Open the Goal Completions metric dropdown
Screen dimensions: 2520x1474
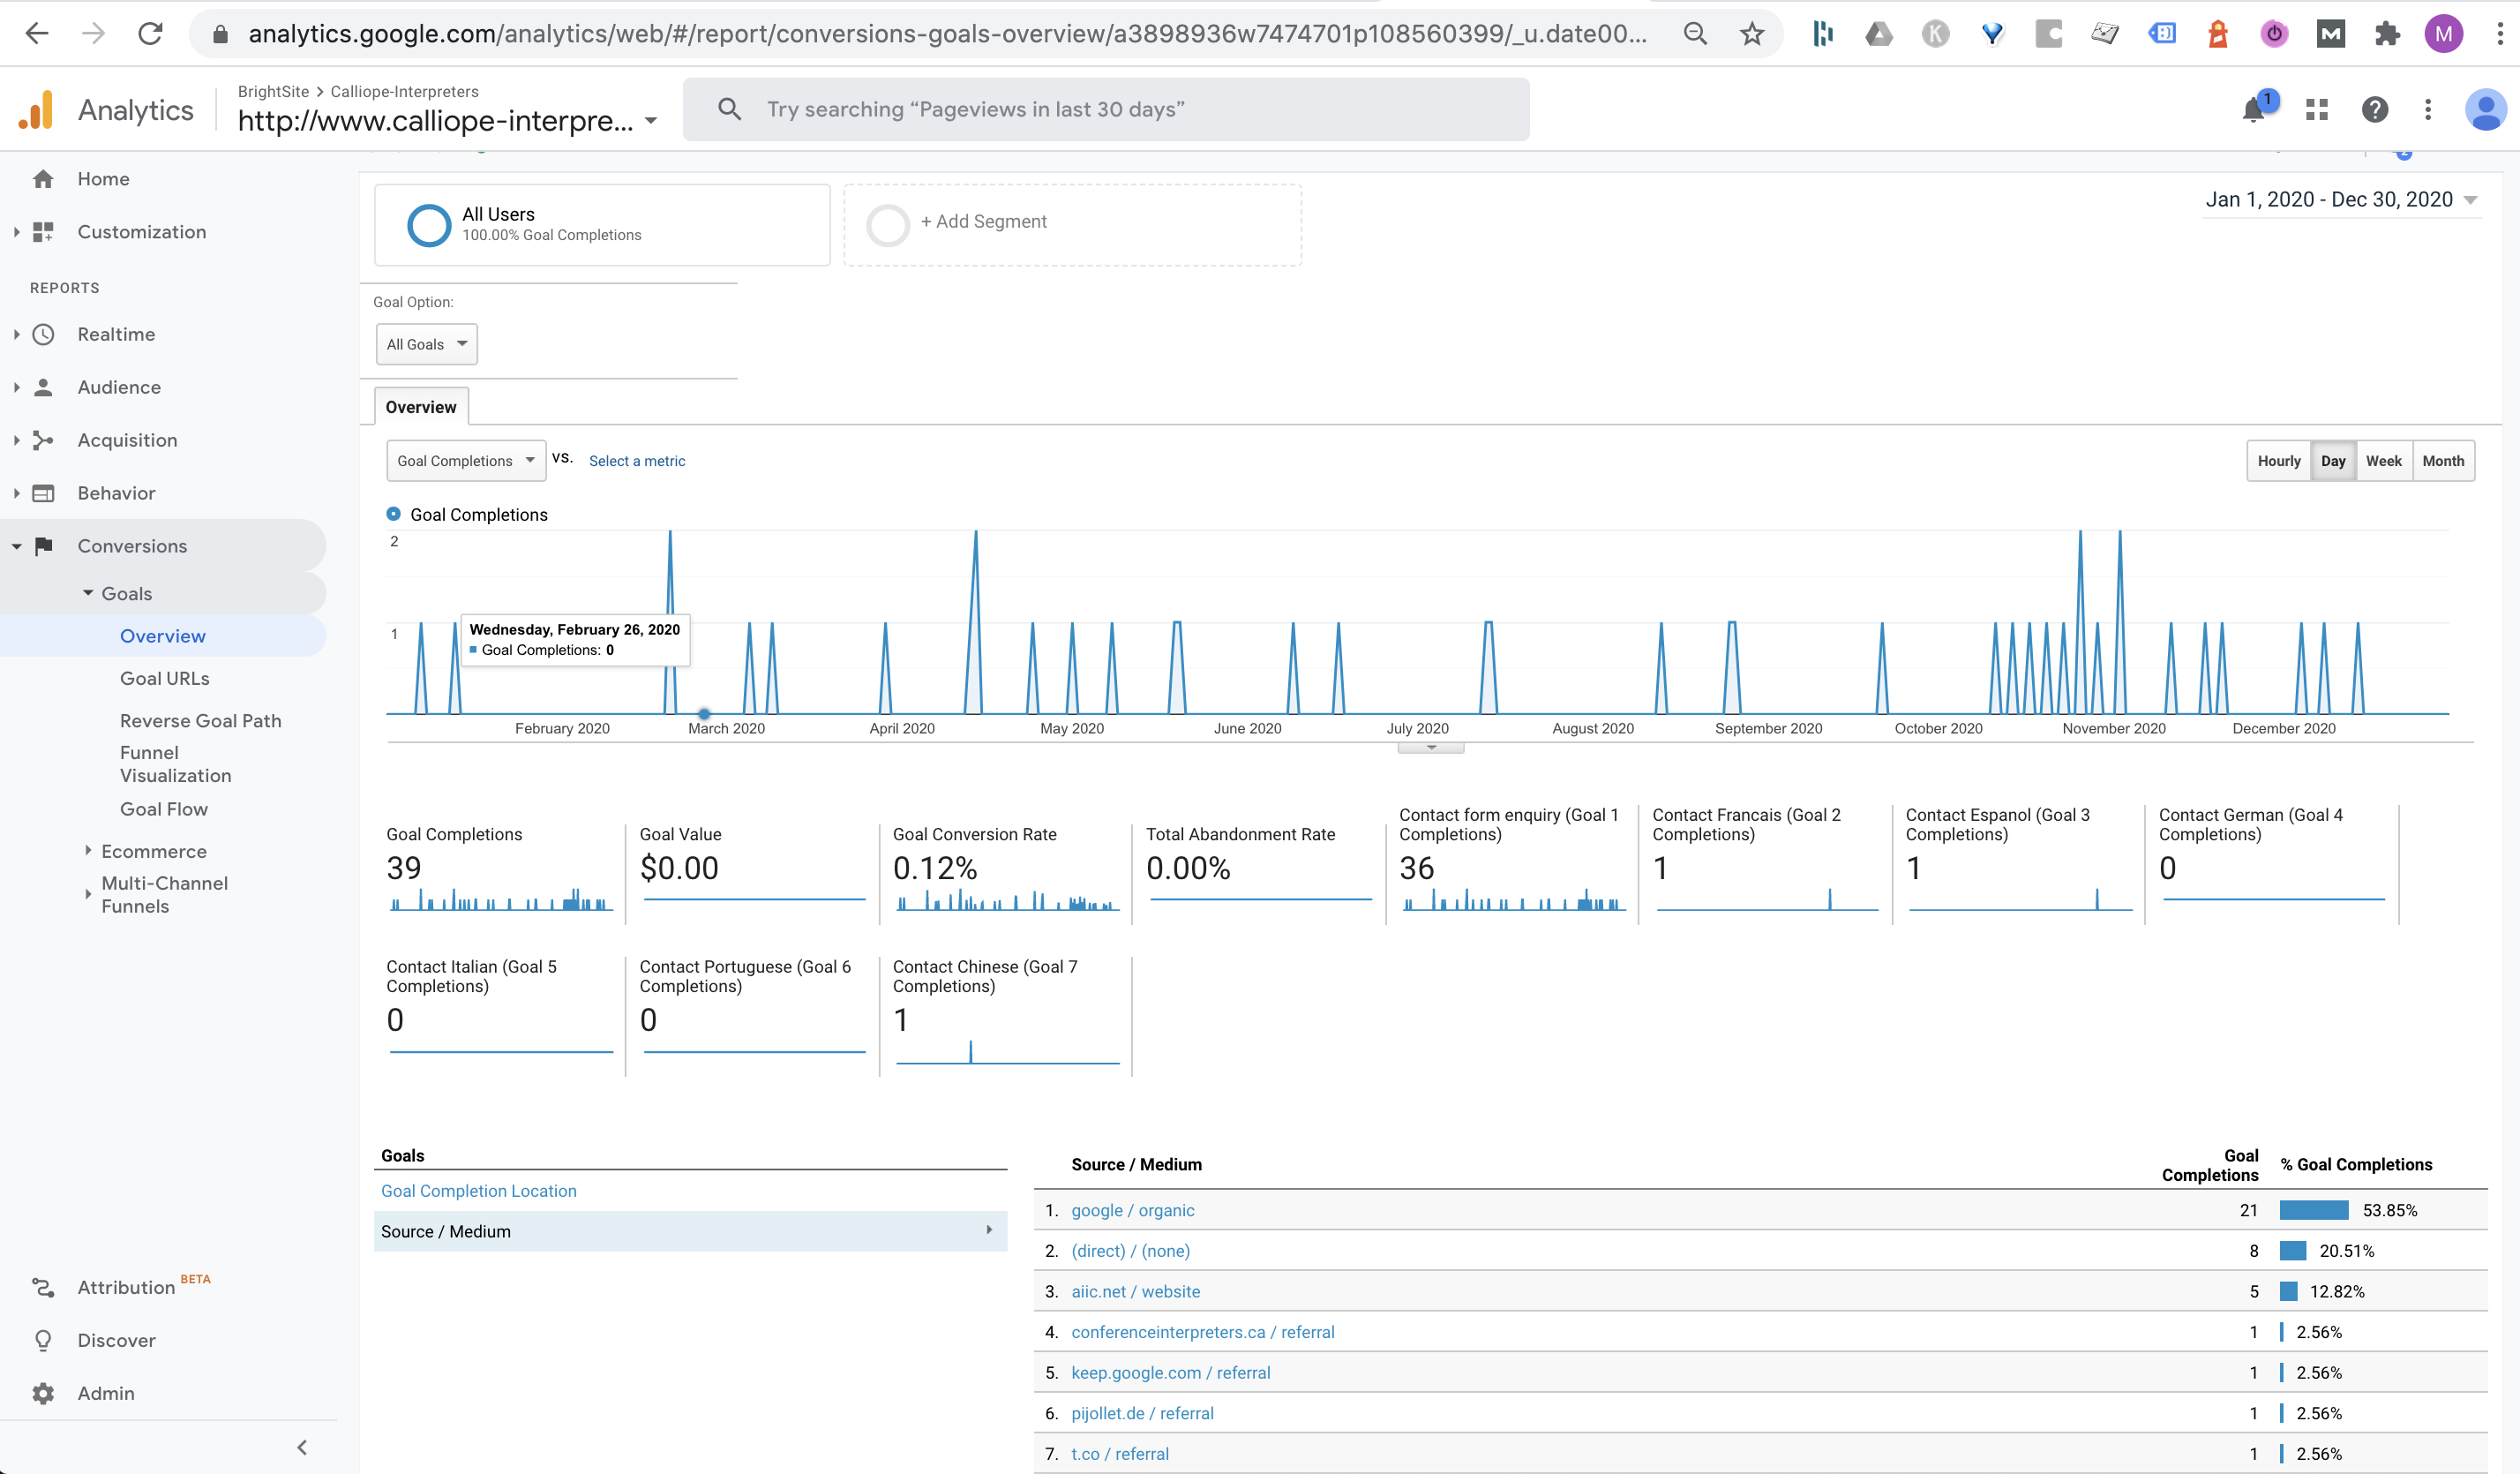(x=466, y=461)
